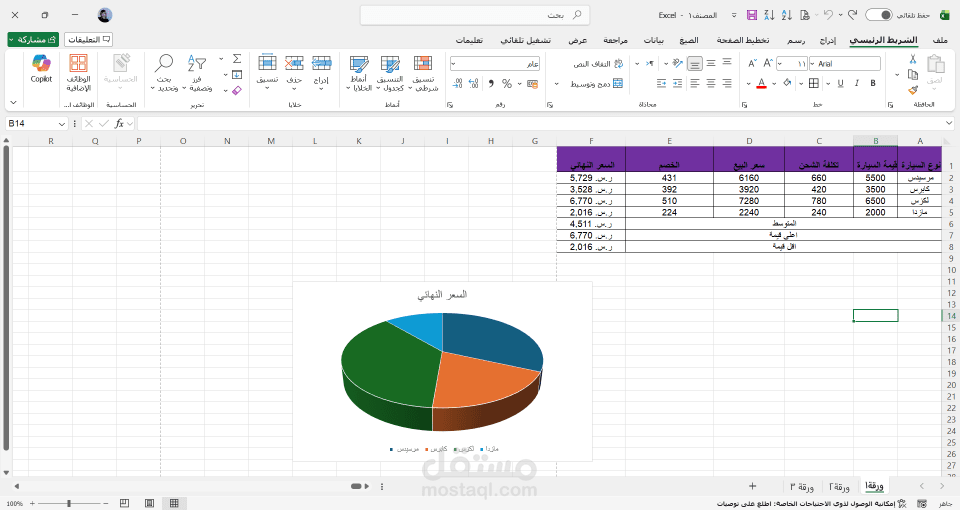Switch to the Insert (إدراج) tab
This screenshot has width=960, height=510.
[828, 40]
